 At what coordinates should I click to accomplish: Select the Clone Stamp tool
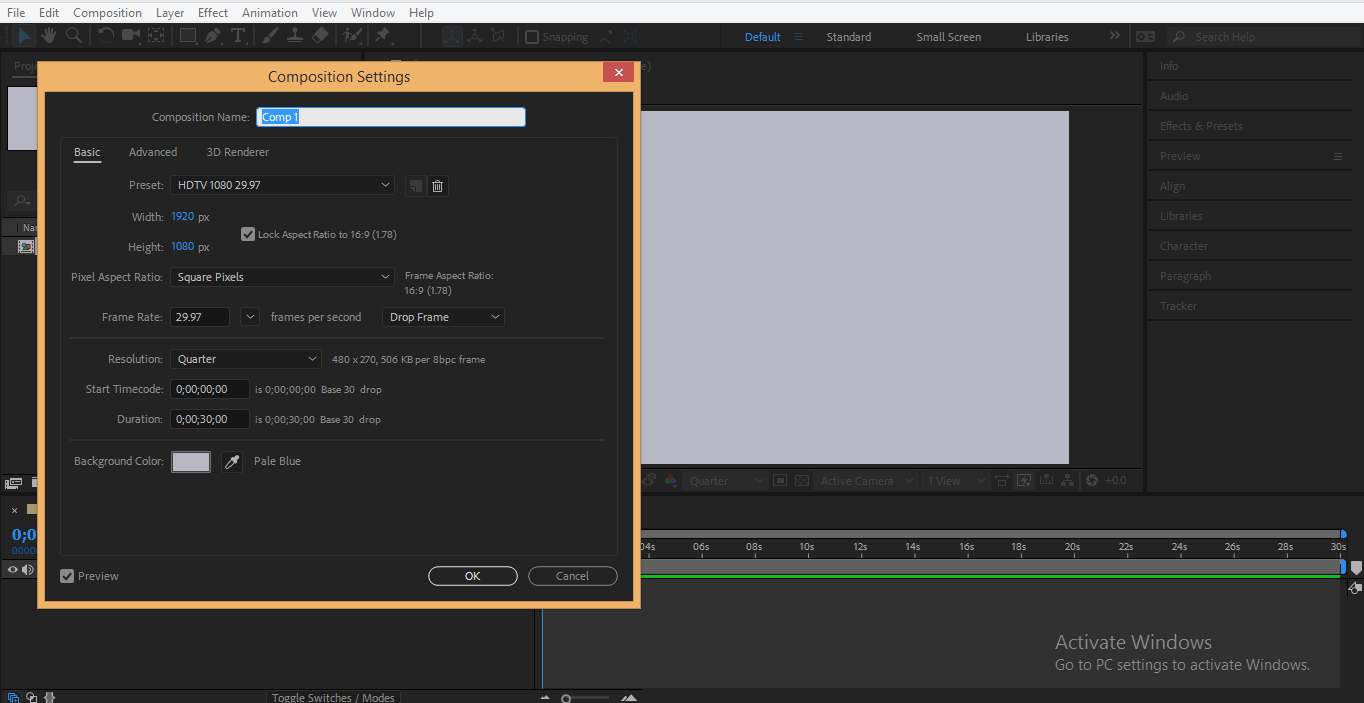[x=294, y=35]
